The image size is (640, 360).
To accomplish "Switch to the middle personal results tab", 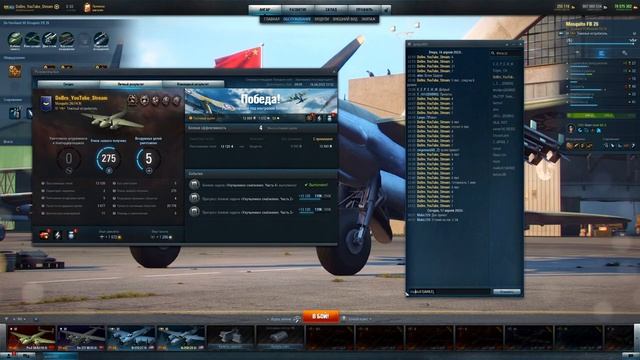I will [x=131, y=84].
